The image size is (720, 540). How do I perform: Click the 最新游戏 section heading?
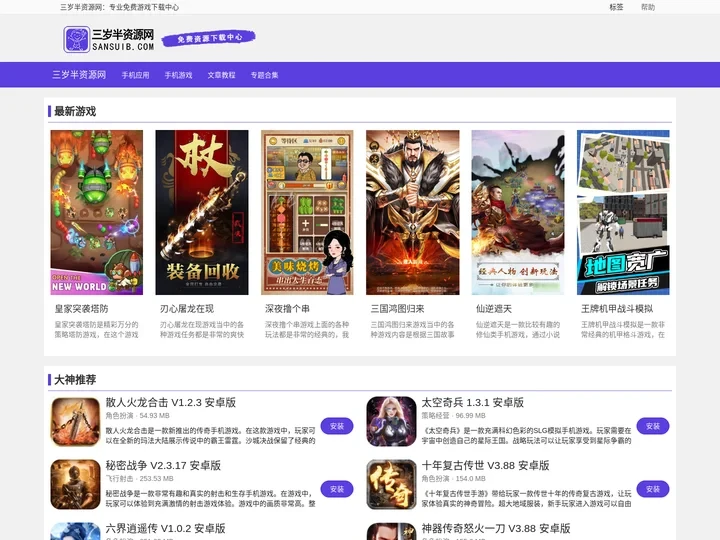click(75, 111)
